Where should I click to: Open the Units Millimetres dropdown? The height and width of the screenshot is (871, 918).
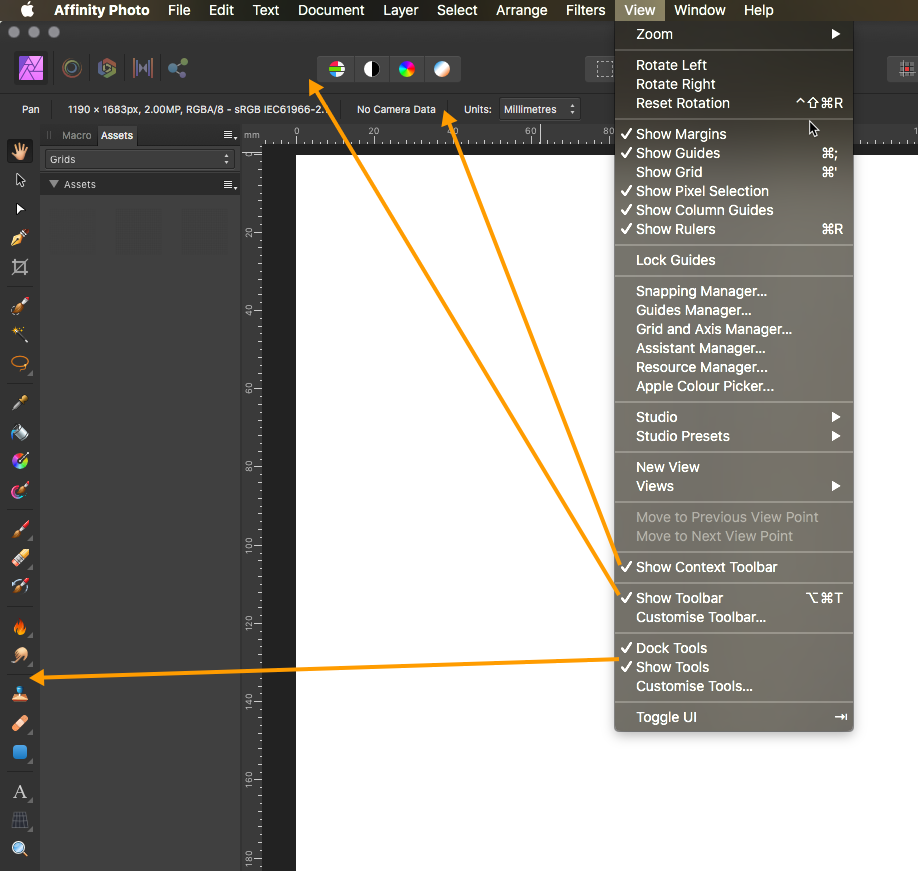pos(539,109)
